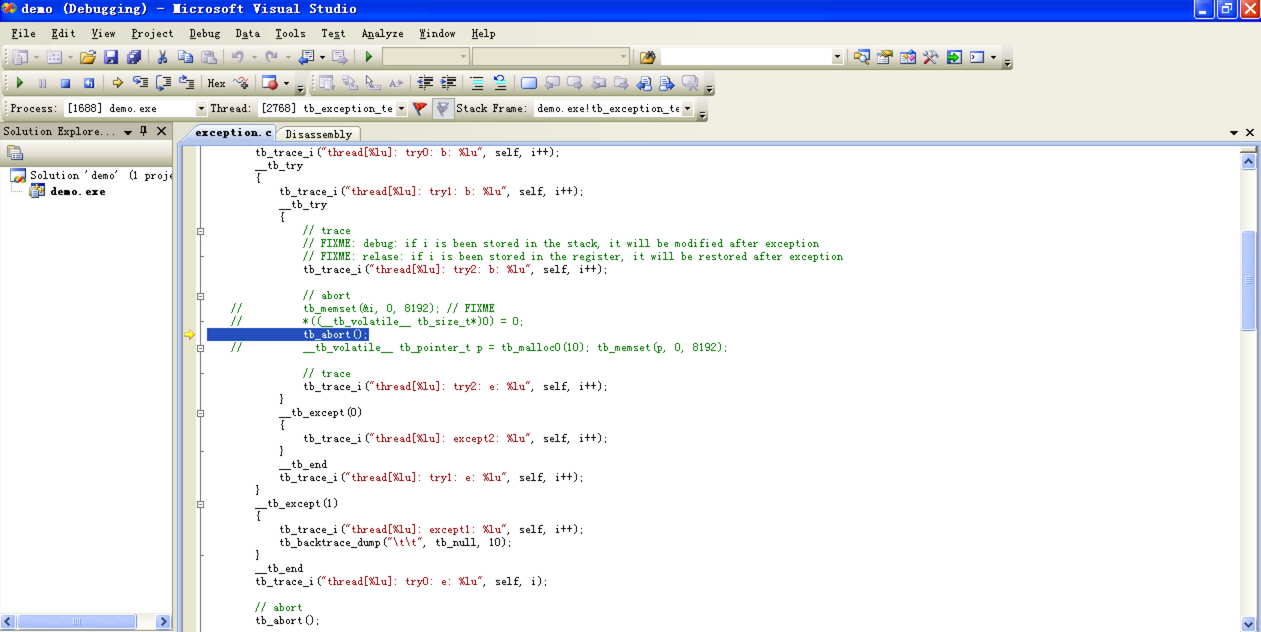The width and height of the screenshot is (1261, 632).
Task: Continue debugging with the green play icon
Action: 19,83
